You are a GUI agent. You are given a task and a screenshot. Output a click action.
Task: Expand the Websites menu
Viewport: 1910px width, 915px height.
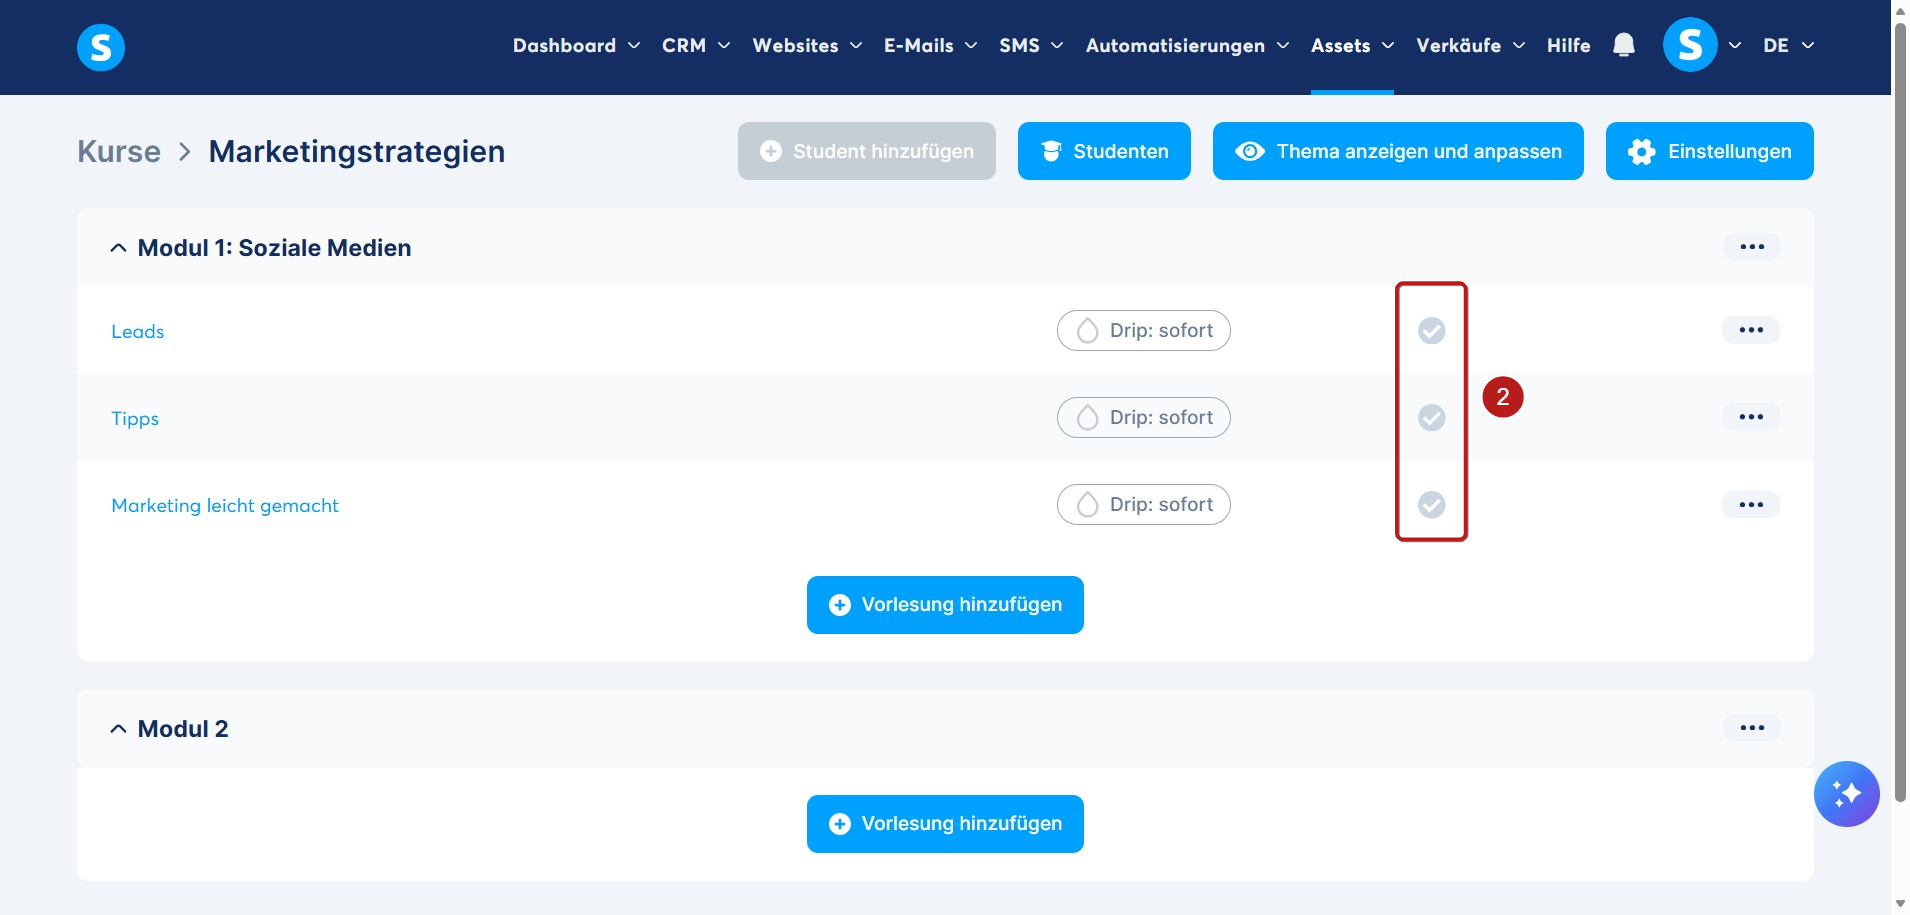coord(807,45)
